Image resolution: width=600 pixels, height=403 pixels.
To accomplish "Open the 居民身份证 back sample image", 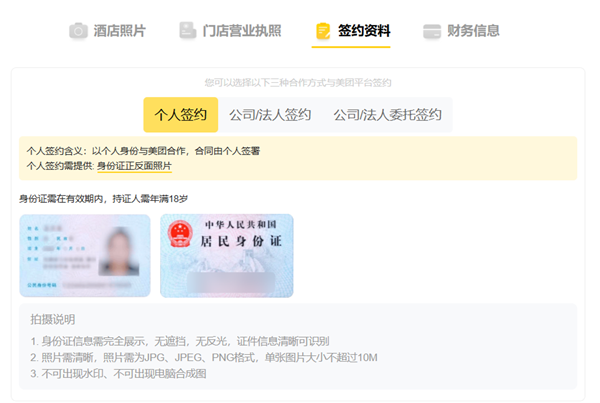I will (x=227, y=255).
